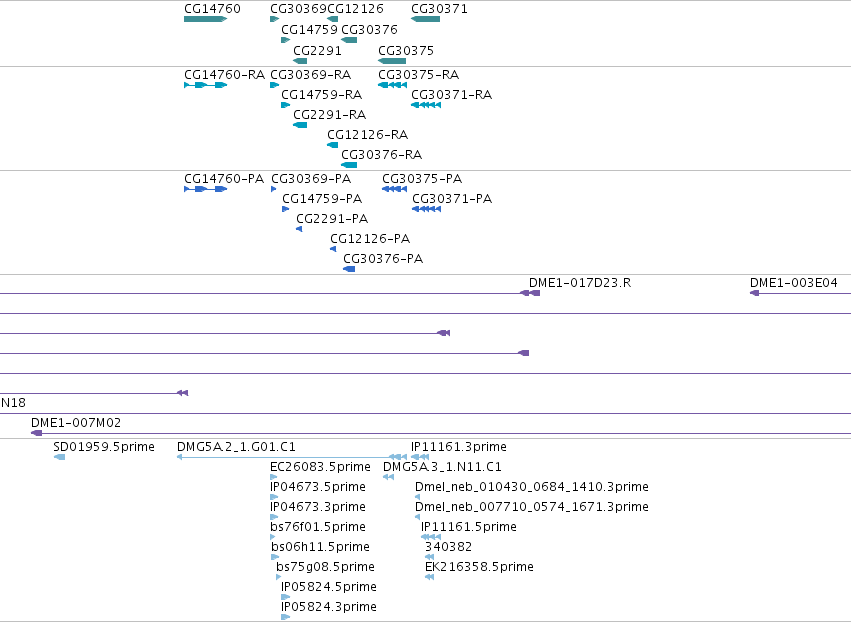Click the DME1-017D23.R clone label
This screenshot has height=622, width=851.
point(580,283)
